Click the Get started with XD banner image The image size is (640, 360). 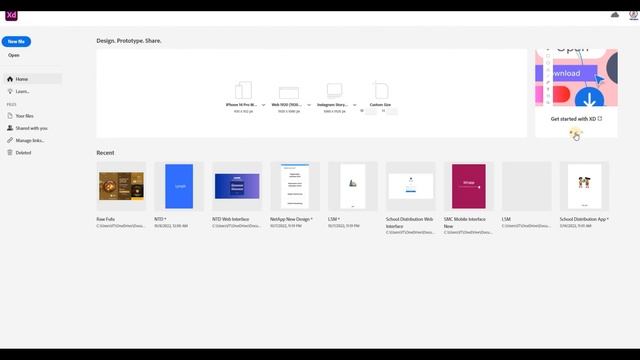point(576,78)
